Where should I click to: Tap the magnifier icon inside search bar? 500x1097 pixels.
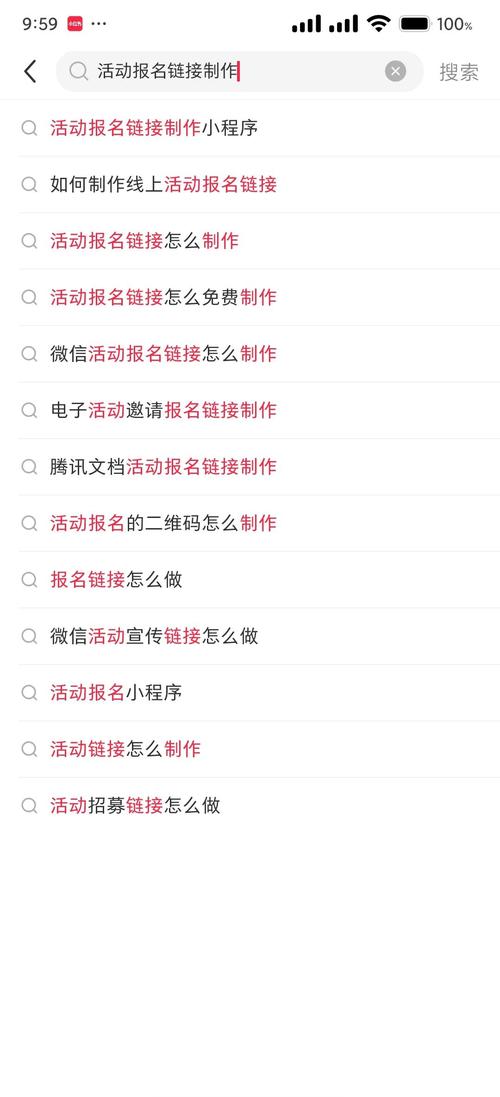pos(78,71)
